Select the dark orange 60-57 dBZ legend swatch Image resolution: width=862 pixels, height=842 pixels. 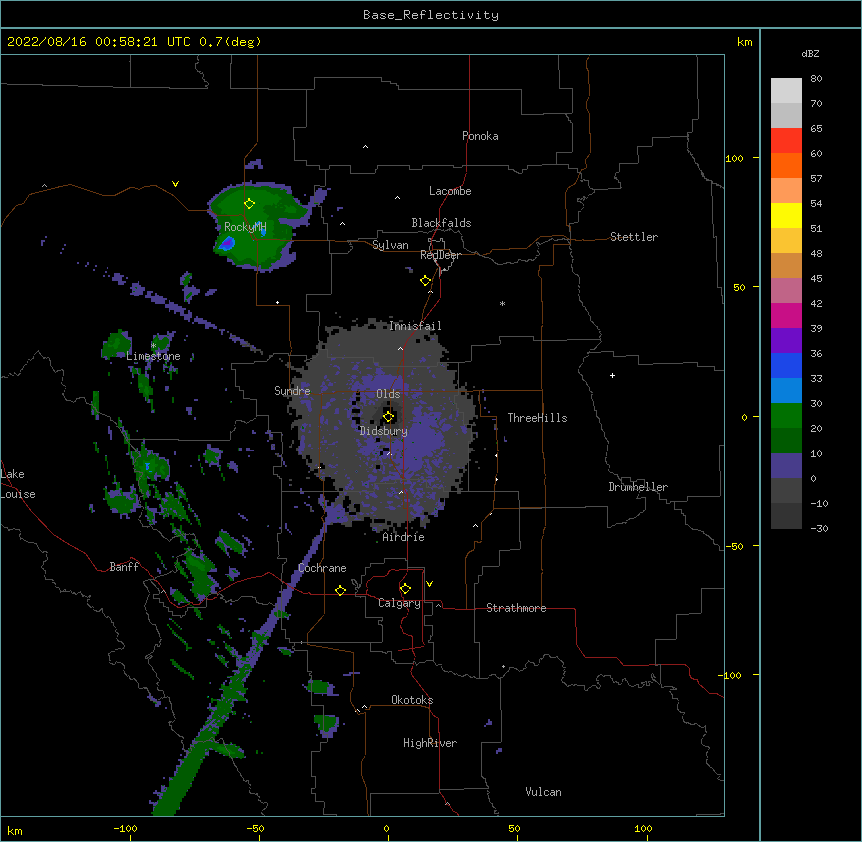pos(786,165)
